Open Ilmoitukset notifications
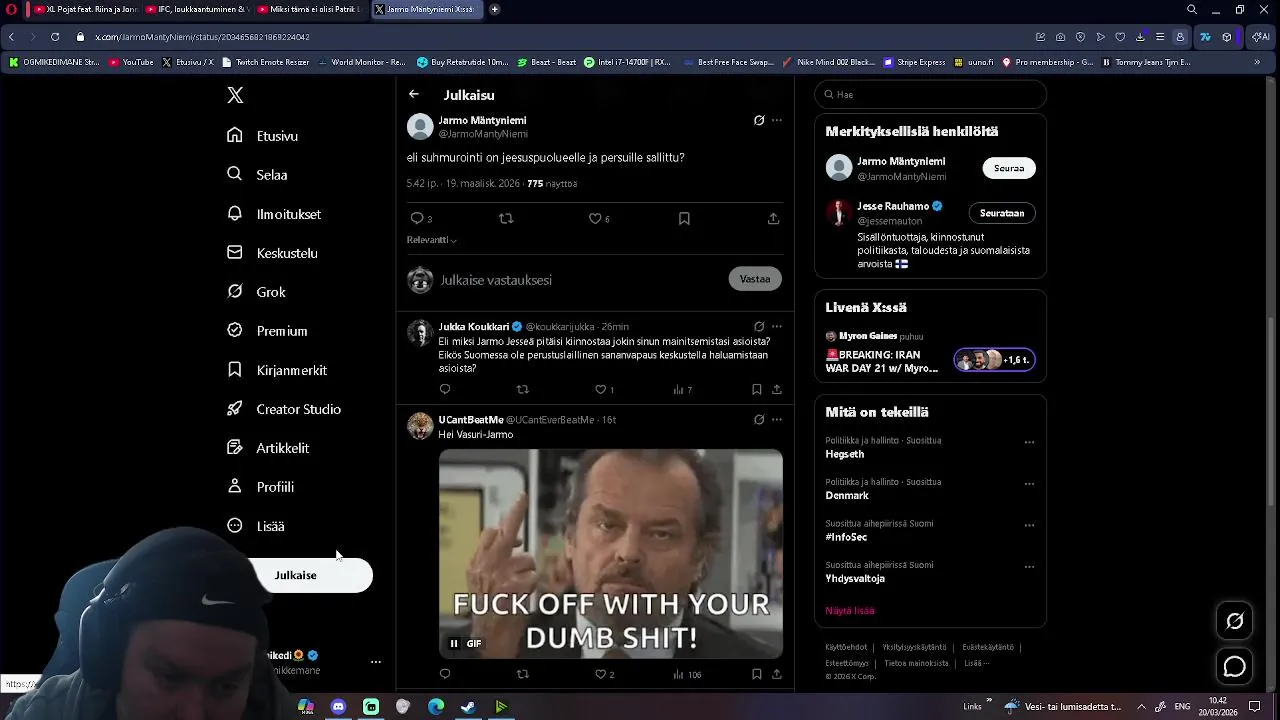Viewport: 1280px width, 720px height. [274, 214]
